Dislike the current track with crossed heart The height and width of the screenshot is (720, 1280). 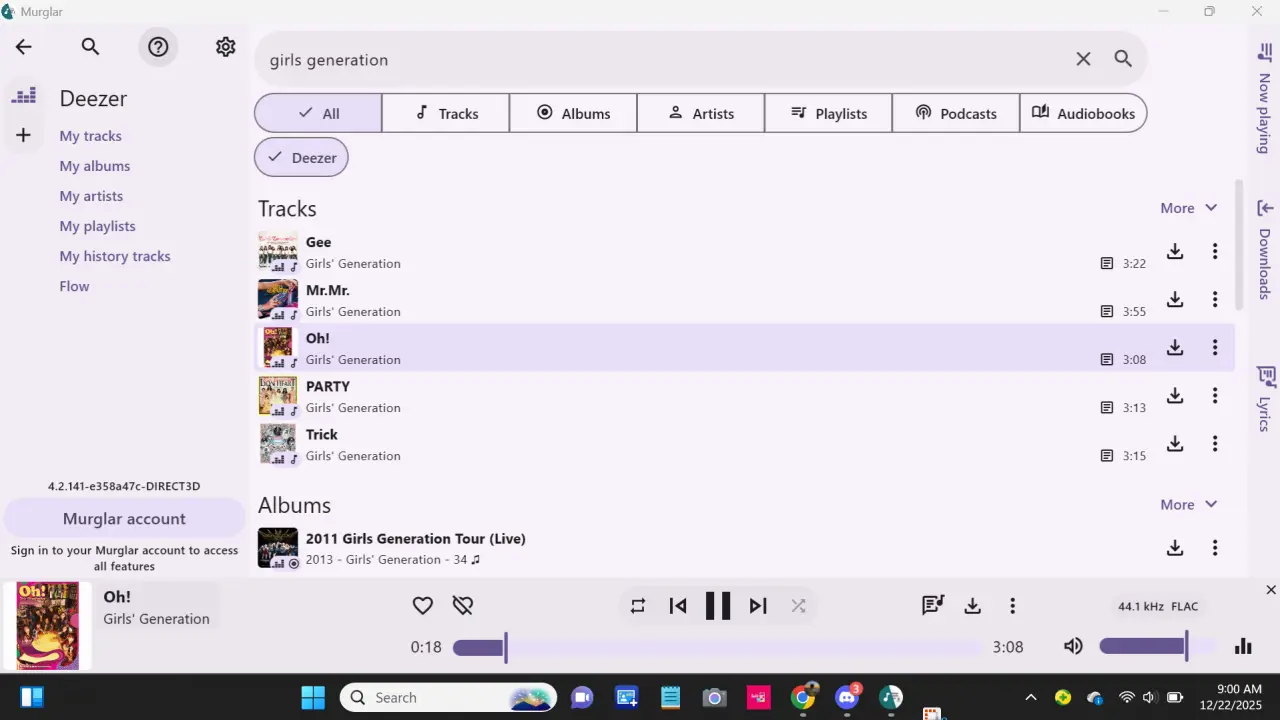click(462, 605)
